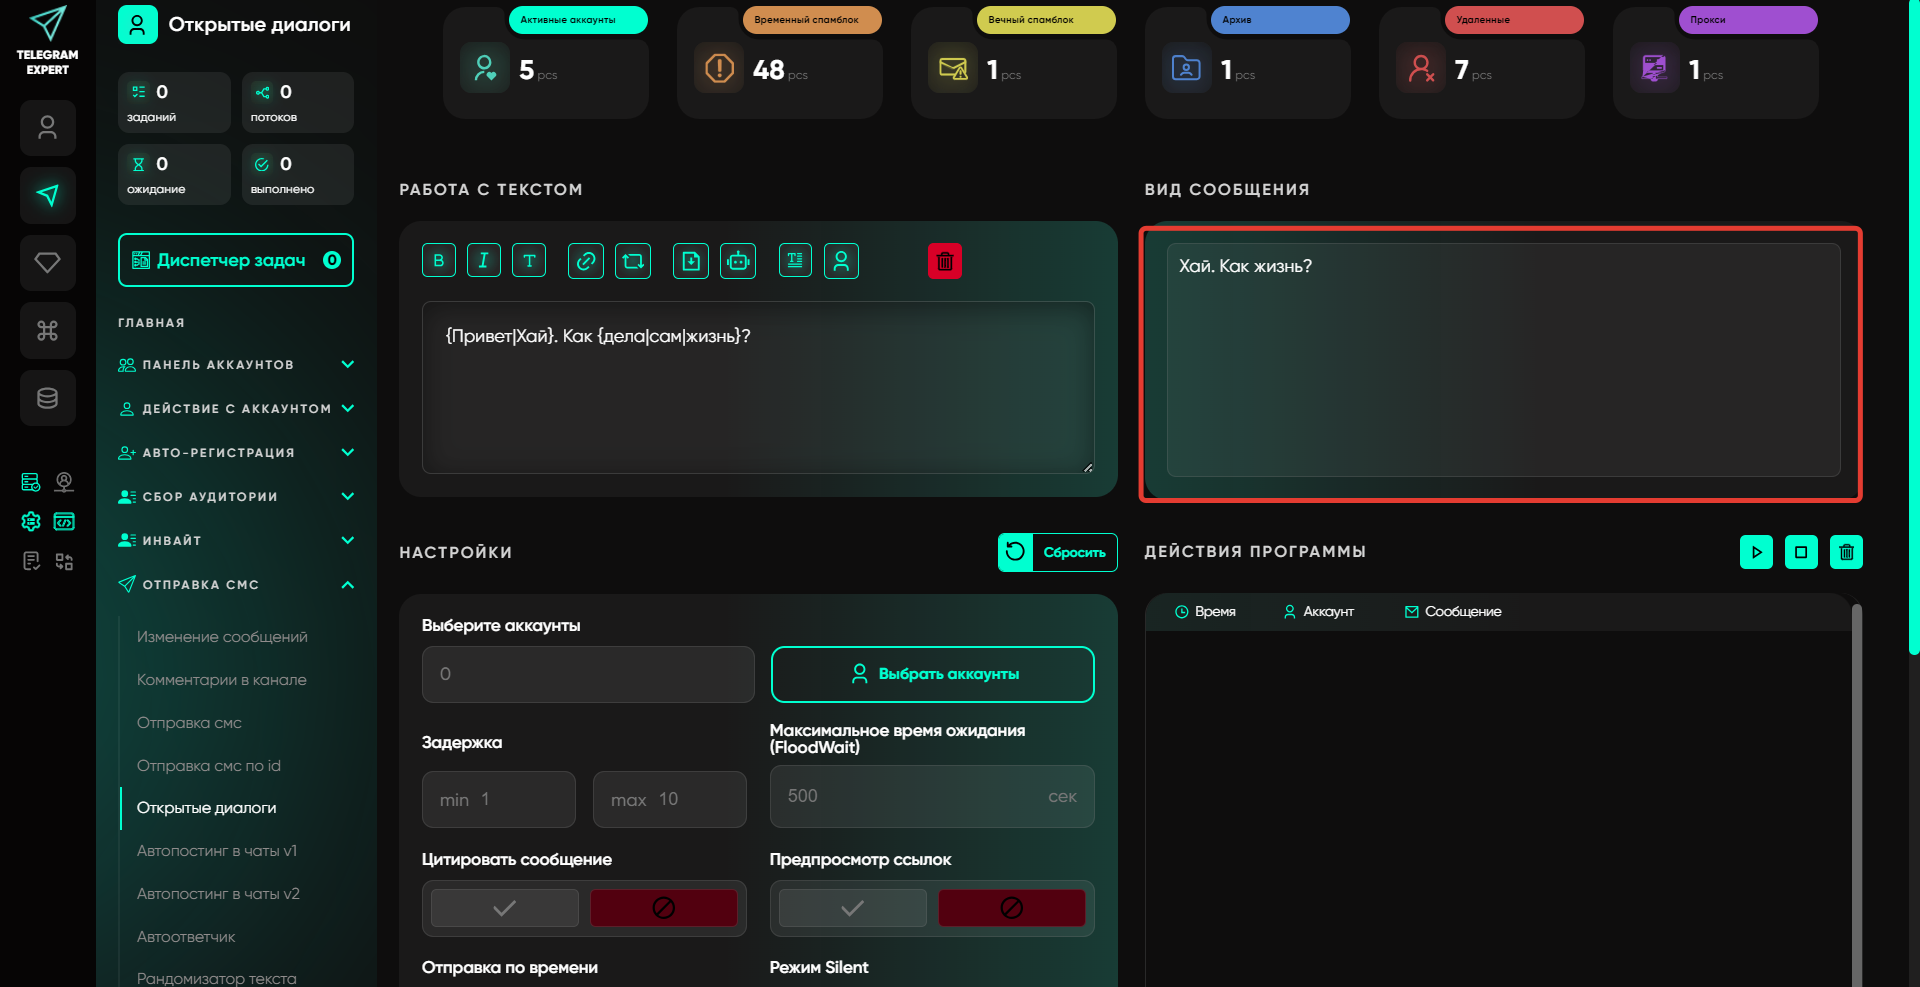Viewport: 1920px width, 987px height.
Task: Open Автопостинг в чаты v1 menu item
Action: pos(217,851)
